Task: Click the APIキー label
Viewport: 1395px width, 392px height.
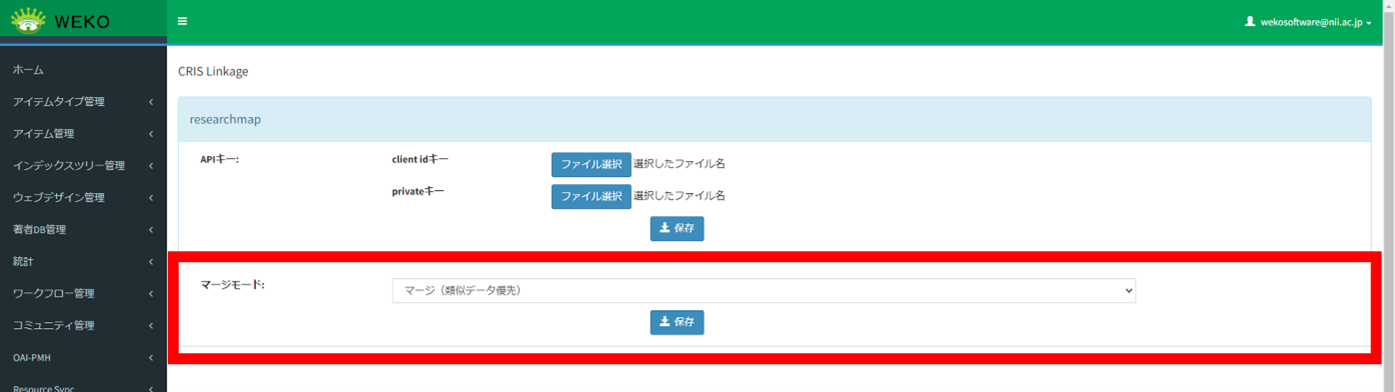Action: pyautogui.click(x=220, y=160)
